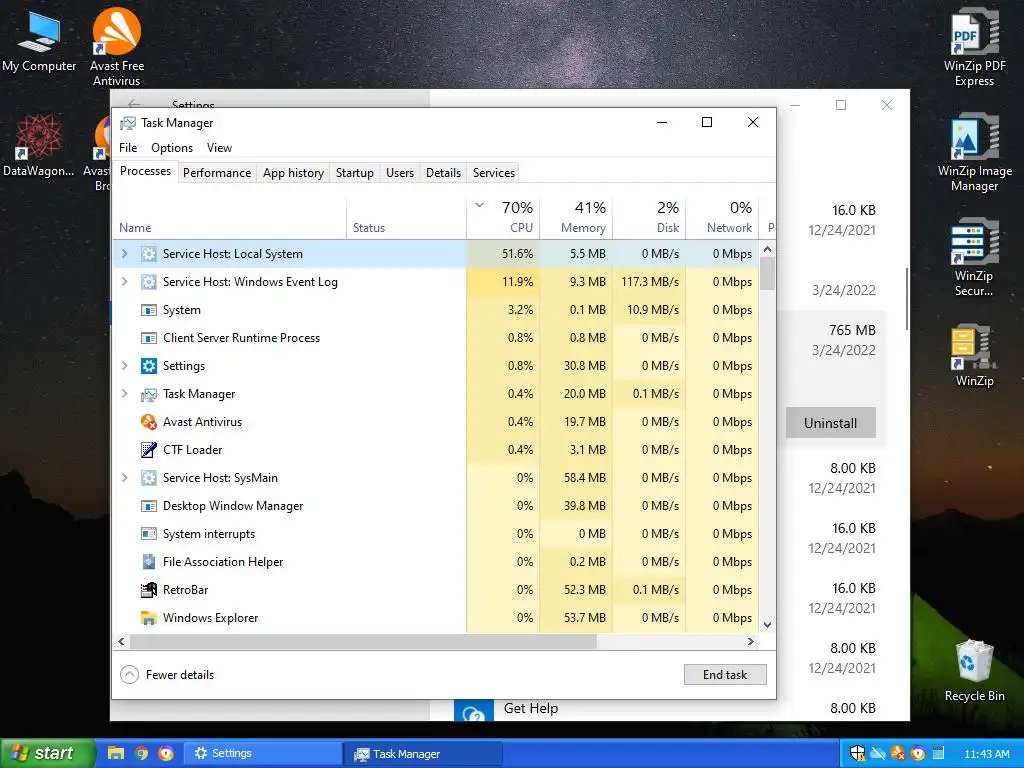
Task: Click the RetroBar process icon
Action: click(149, 590)
